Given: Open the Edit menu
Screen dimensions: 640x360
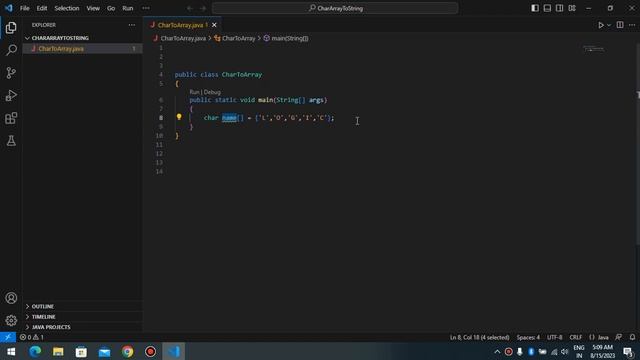Looking at the screenshot, I should (x=42, y=8).
